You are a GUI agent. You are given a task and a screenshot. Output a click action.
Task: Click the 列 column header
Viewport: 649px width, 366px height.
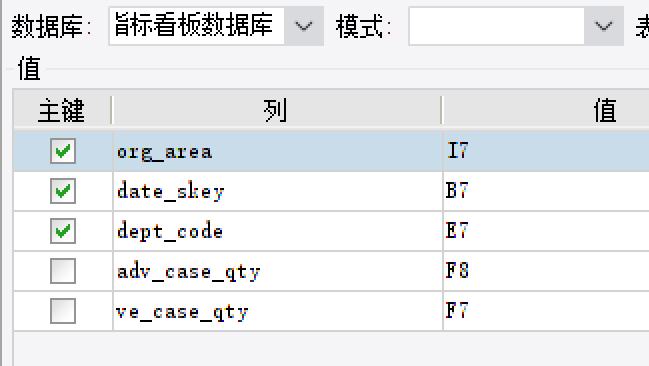point(276,110)
